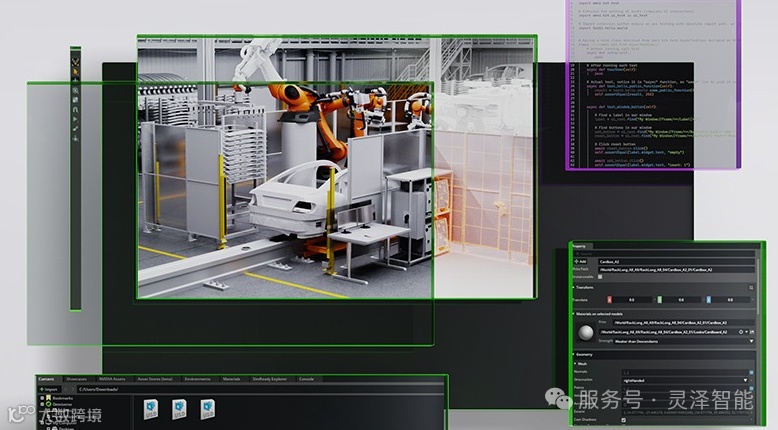Collapse the Mesh subsection
778x430 pixels.
coord(575,364)
